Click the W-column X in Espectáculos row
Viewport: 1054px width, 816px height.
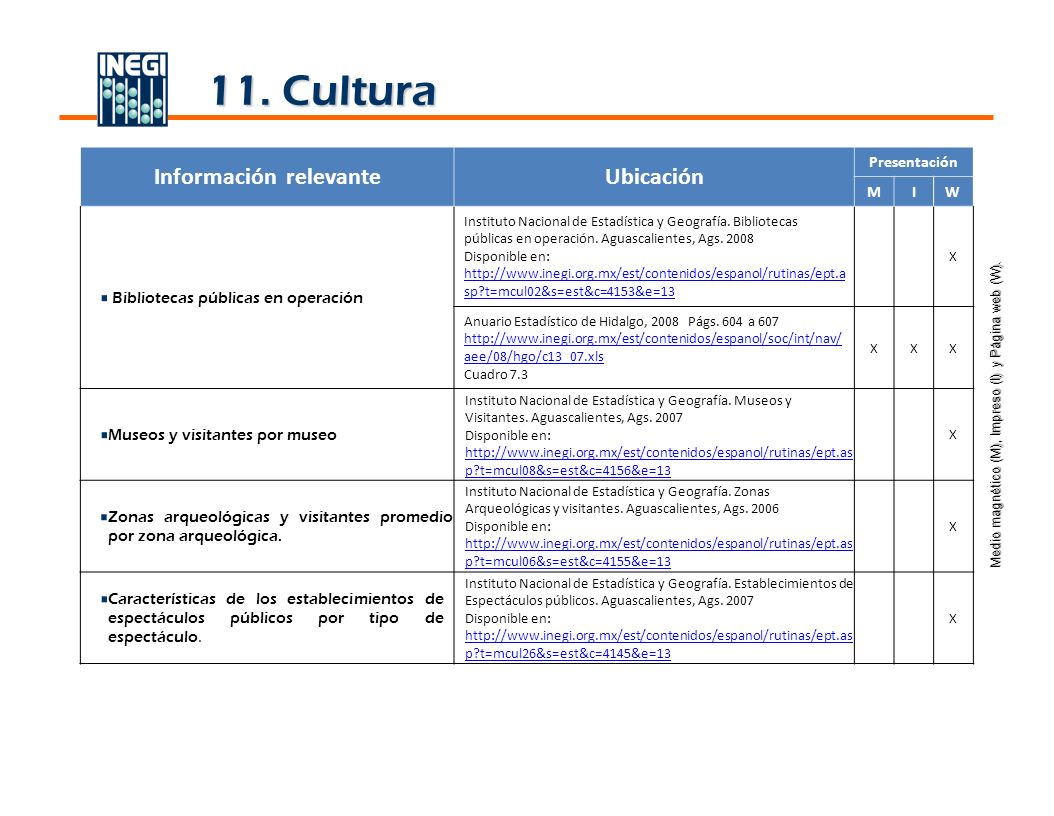[952, 619]
